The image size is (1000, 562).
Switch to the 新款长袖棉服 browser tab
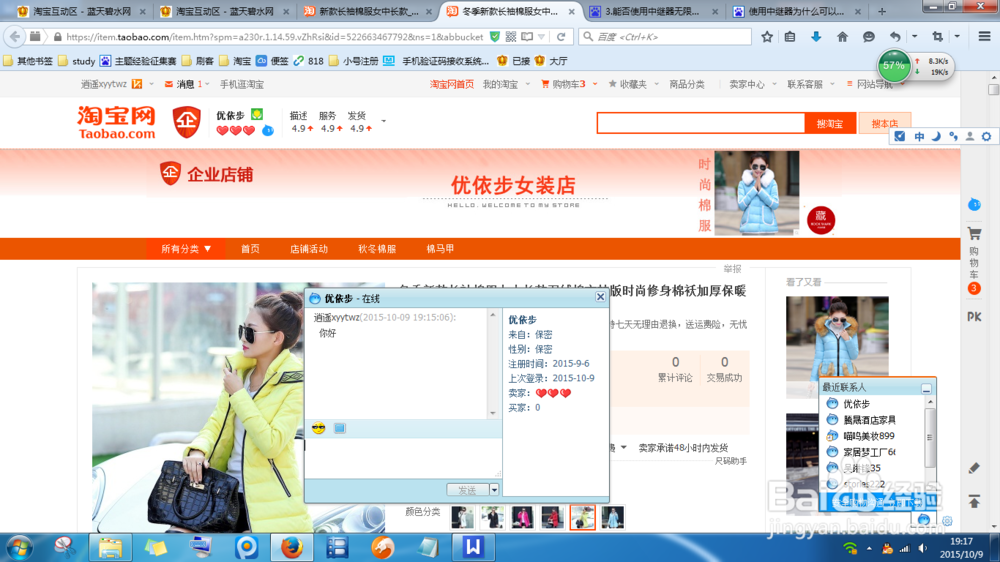(x=367, y=11)
